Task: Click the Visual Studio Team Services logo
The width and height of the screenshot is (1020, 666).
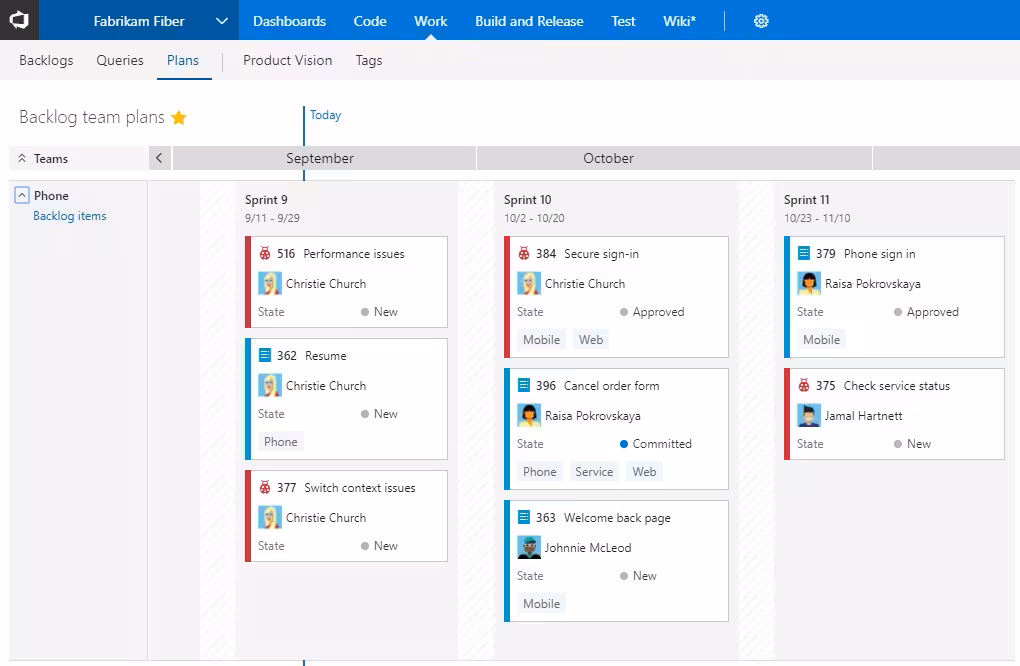Action: coord(18,20)
